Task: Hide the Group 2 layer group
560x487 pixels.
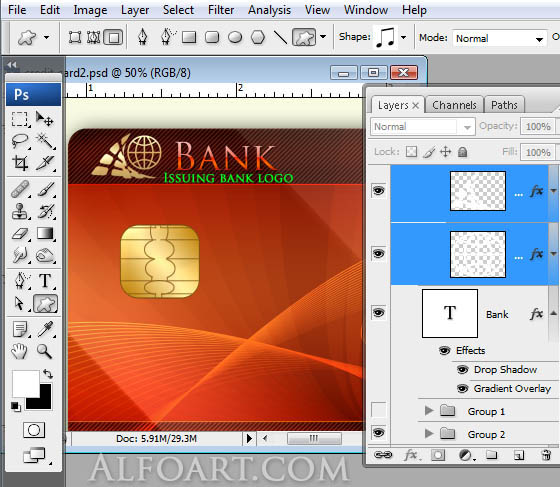Action: click(x=379, y=433)
